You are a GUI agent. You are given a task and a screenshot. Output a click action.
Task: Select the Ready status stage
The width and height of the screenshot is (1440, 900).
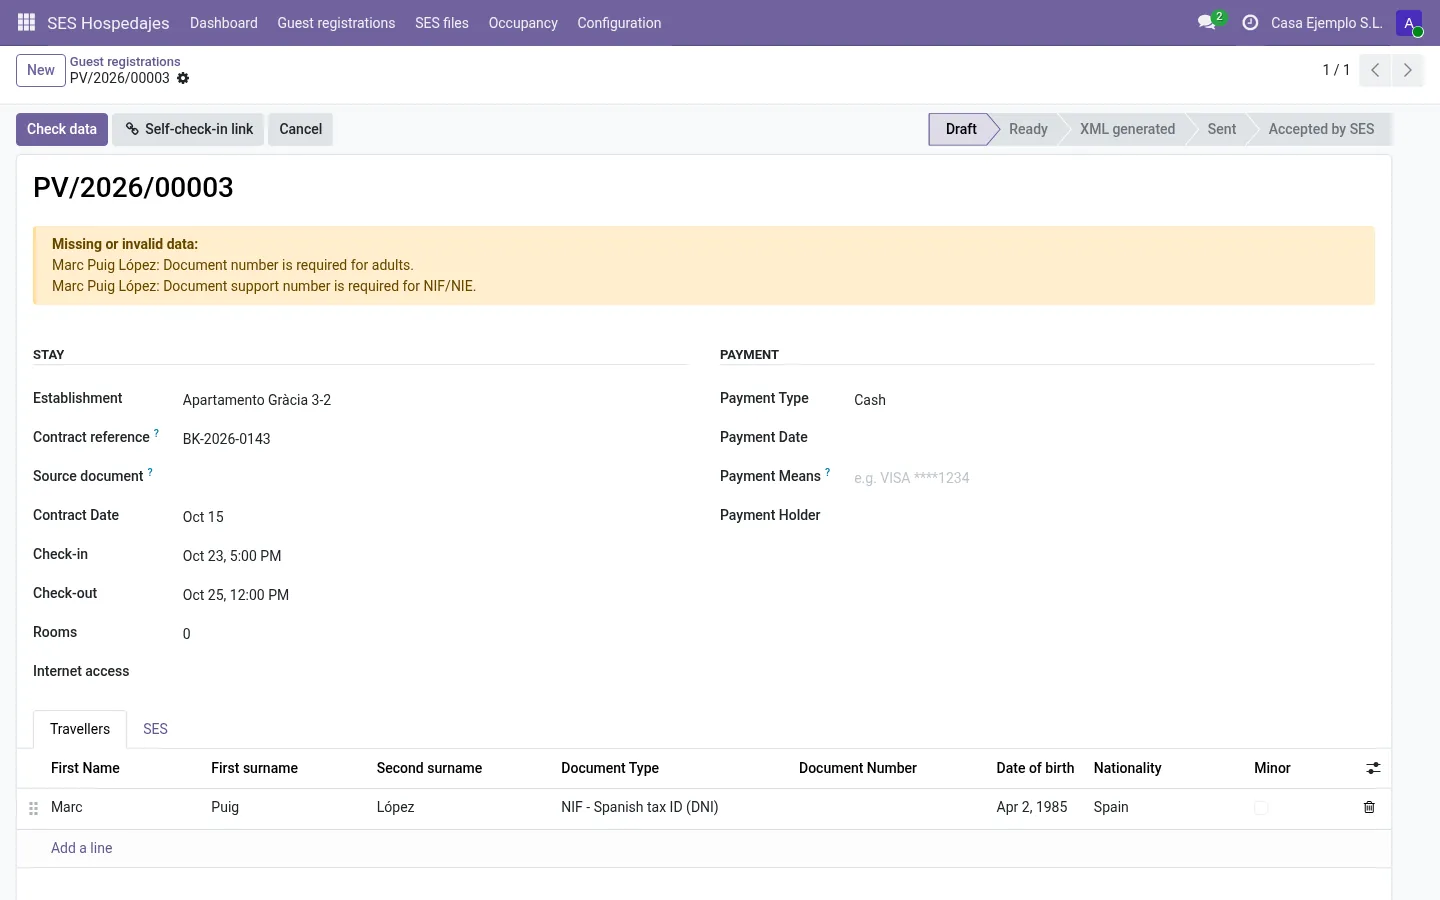1028,129
